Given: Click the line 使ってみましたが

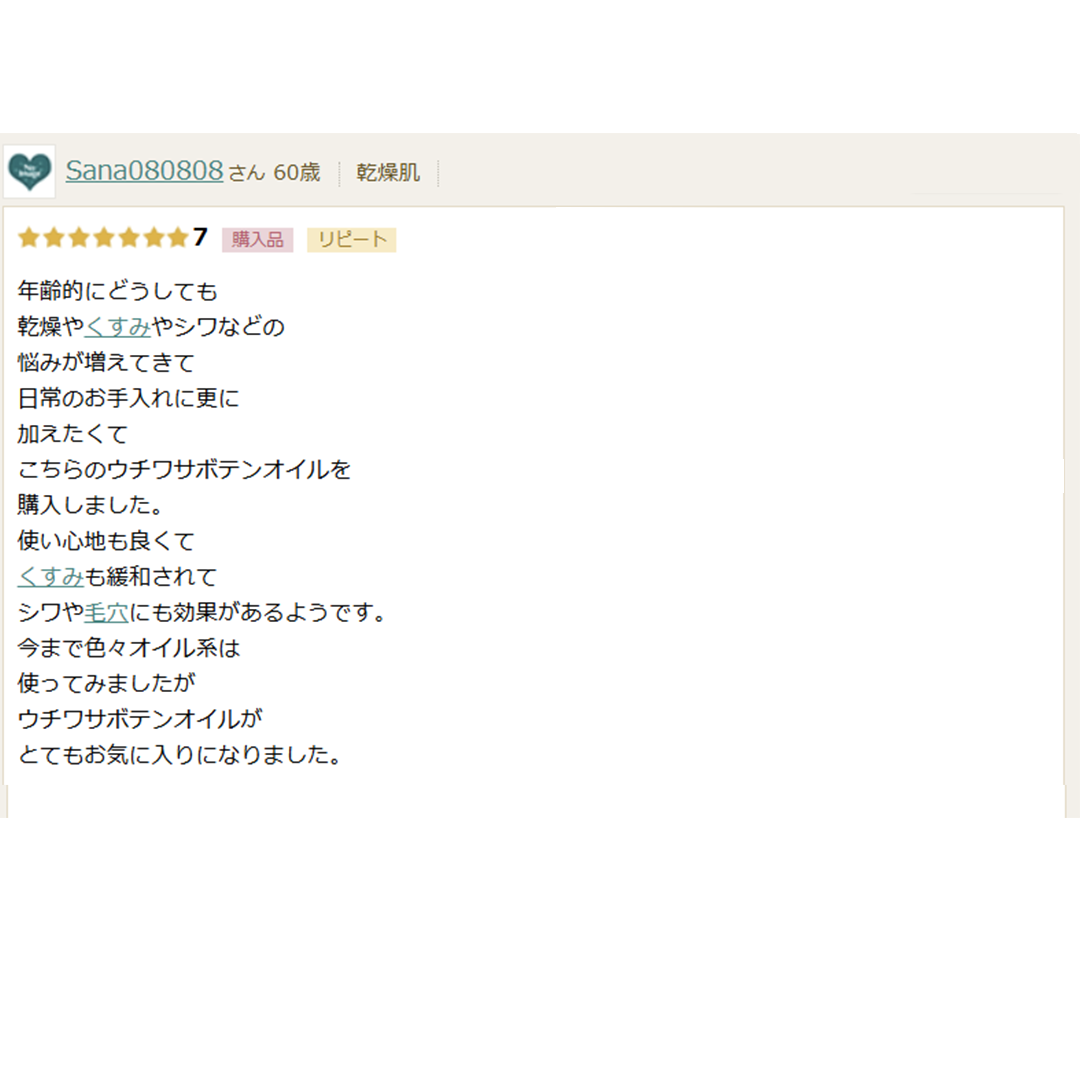Looking at the screenshot, I should point(107,683).
